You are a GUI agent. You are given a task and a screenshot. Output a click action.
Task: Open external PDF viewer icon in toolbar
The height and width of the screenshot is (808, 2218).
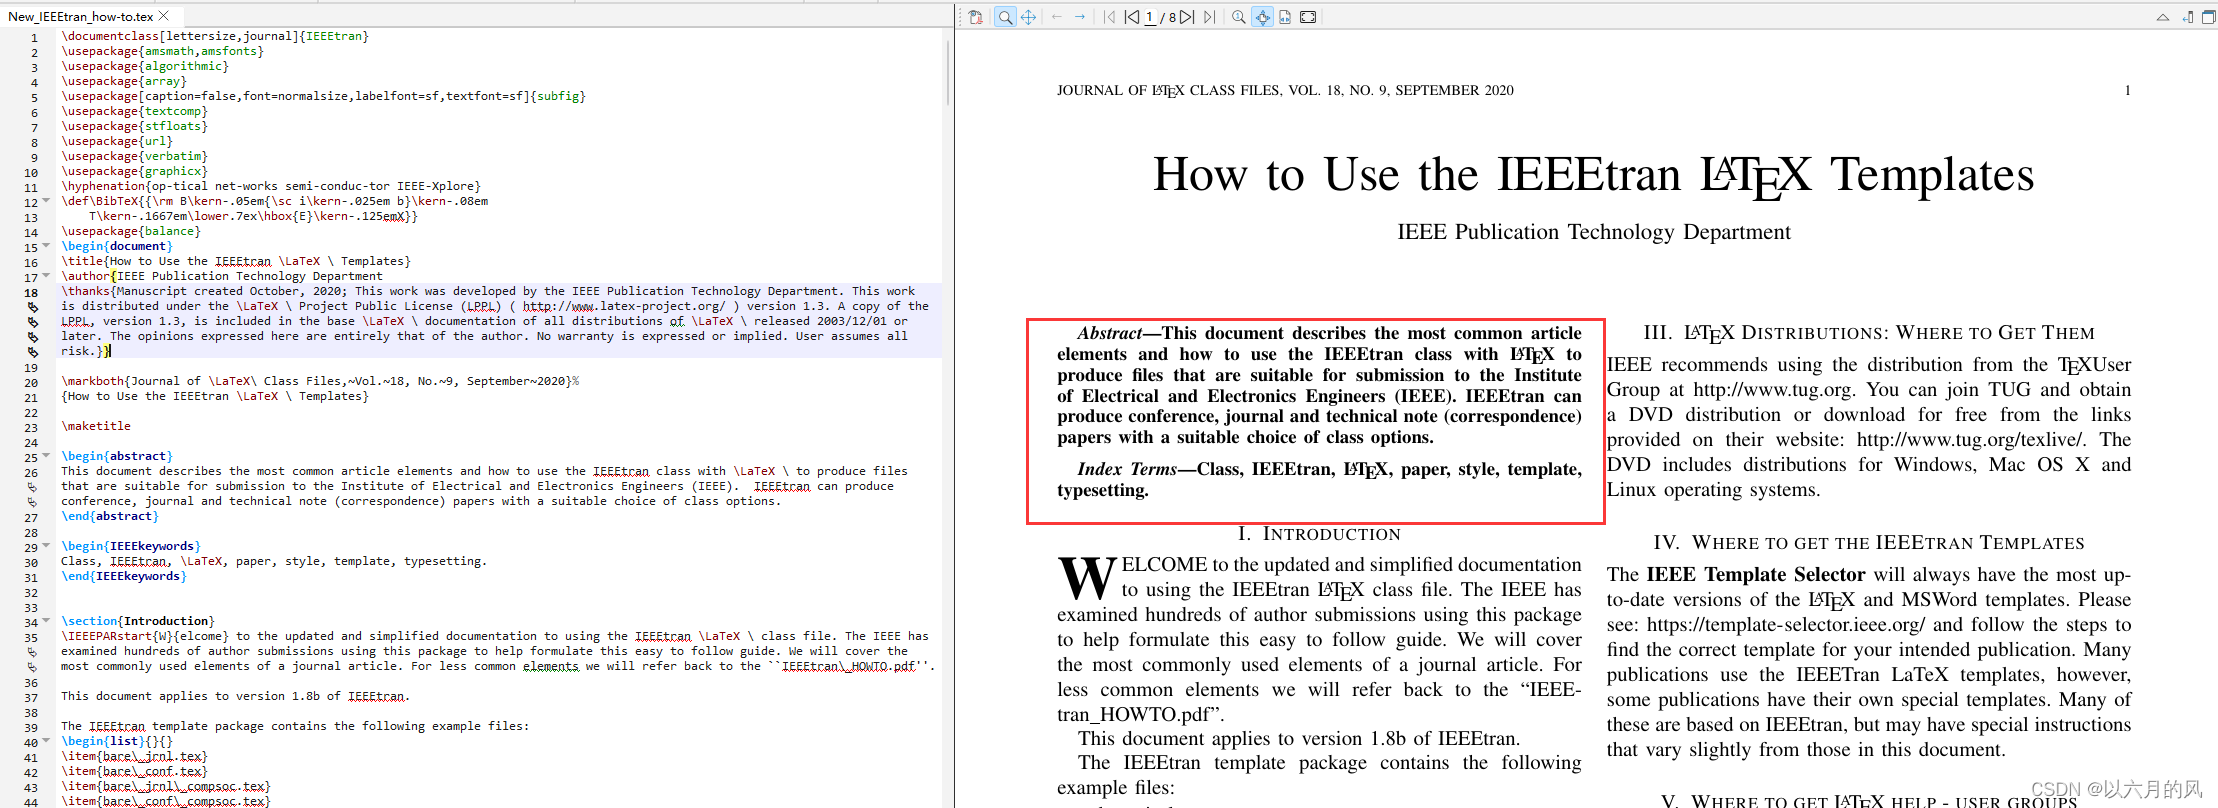click(x=976, y=17)
